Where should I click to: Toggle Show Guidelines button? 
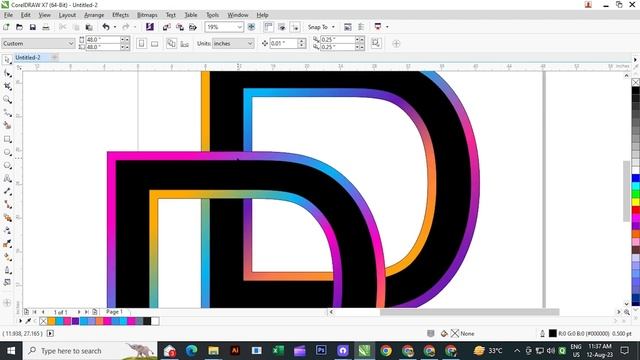coord(295,27)
